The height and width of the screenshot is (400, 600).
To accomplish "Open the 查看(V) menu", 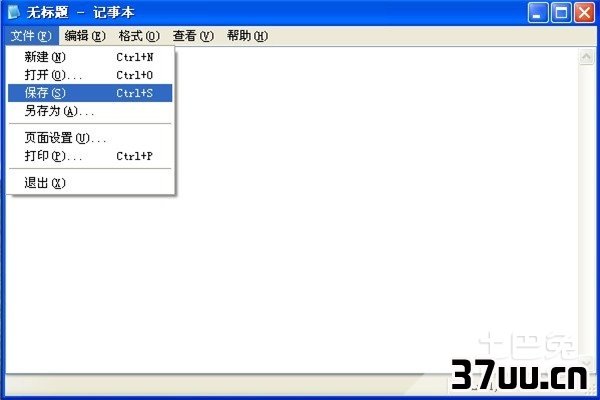I will point(193,36).
